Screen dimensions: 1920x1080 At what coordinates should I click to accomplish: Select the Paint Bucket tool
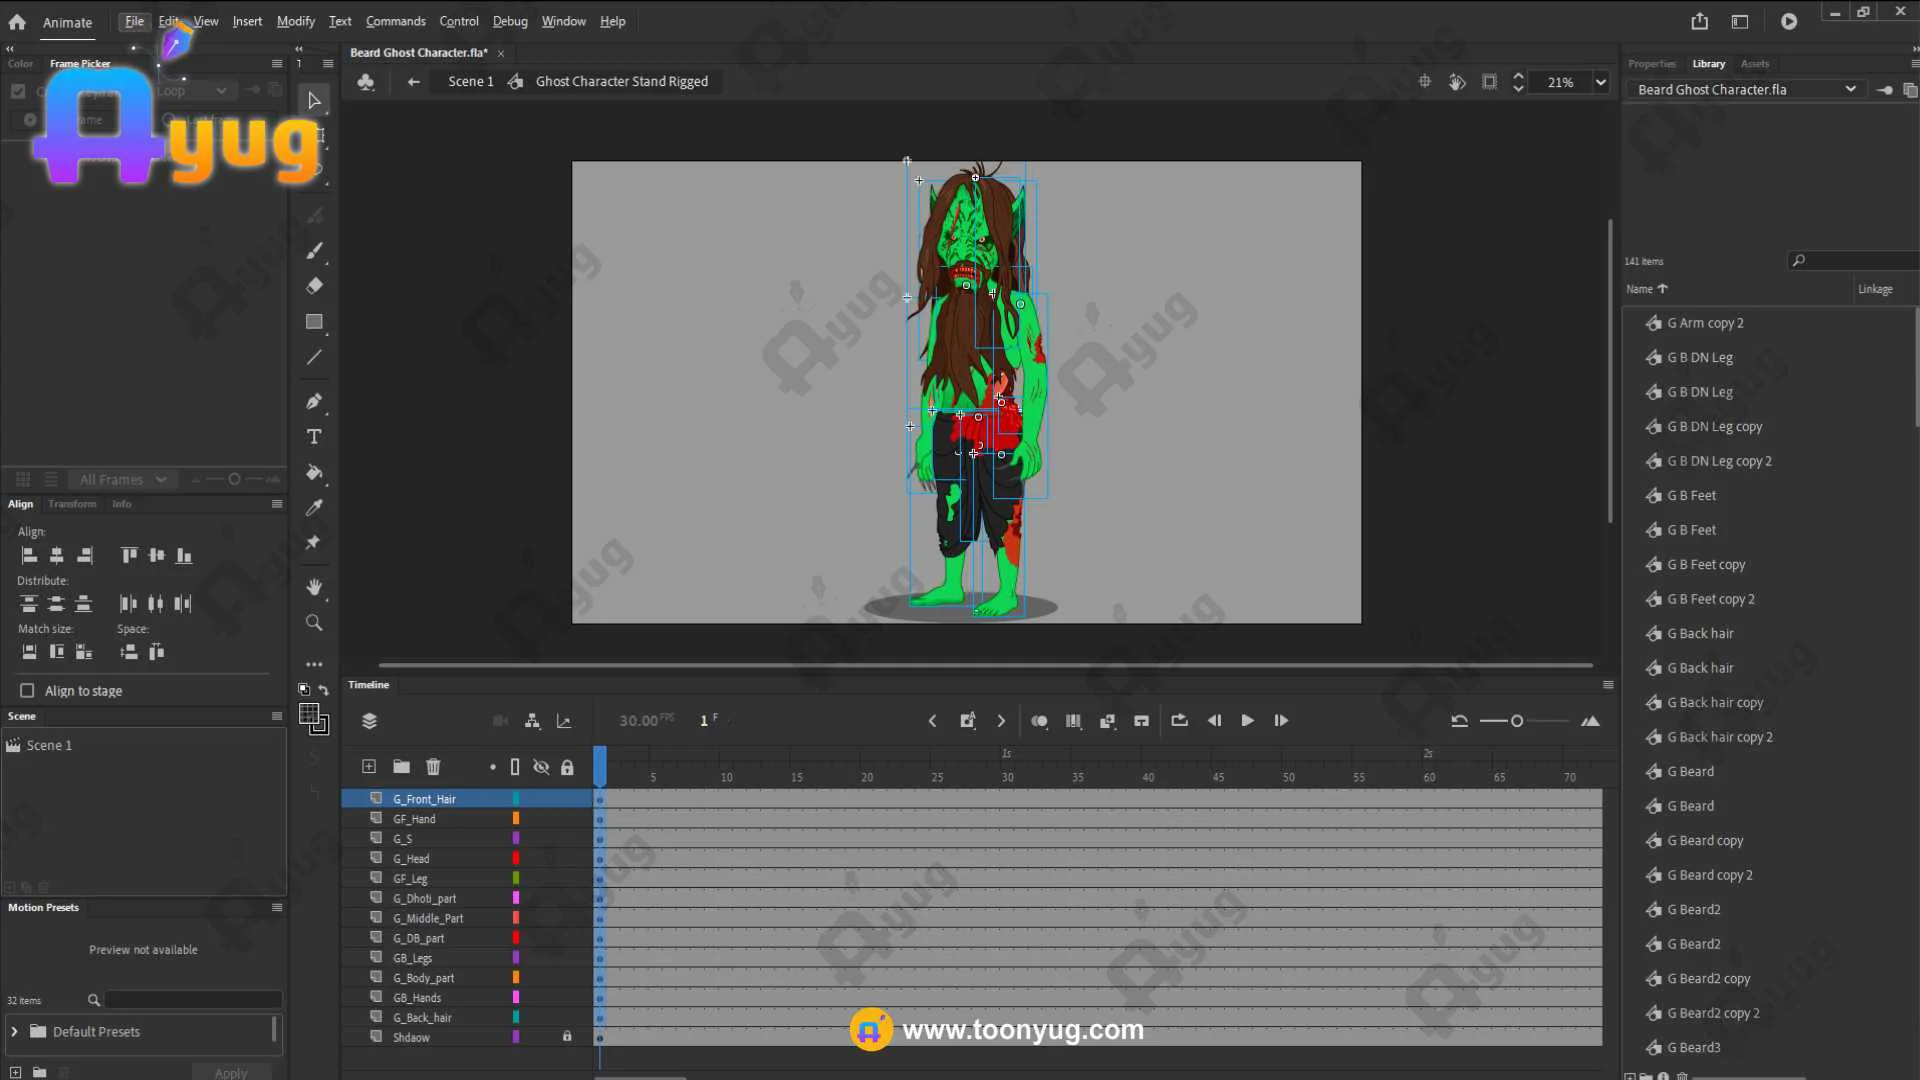314,472
